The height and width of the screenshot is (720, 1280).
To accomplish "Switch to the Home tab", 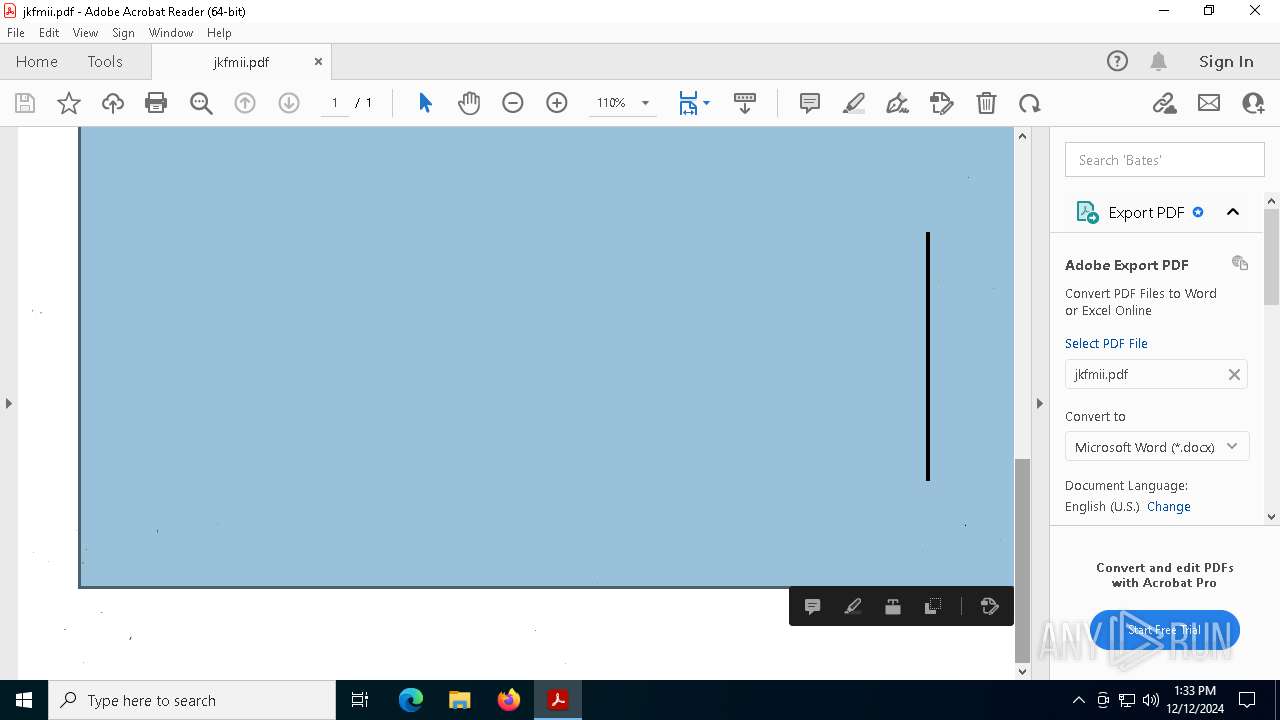I will click(x=37, y=61).
